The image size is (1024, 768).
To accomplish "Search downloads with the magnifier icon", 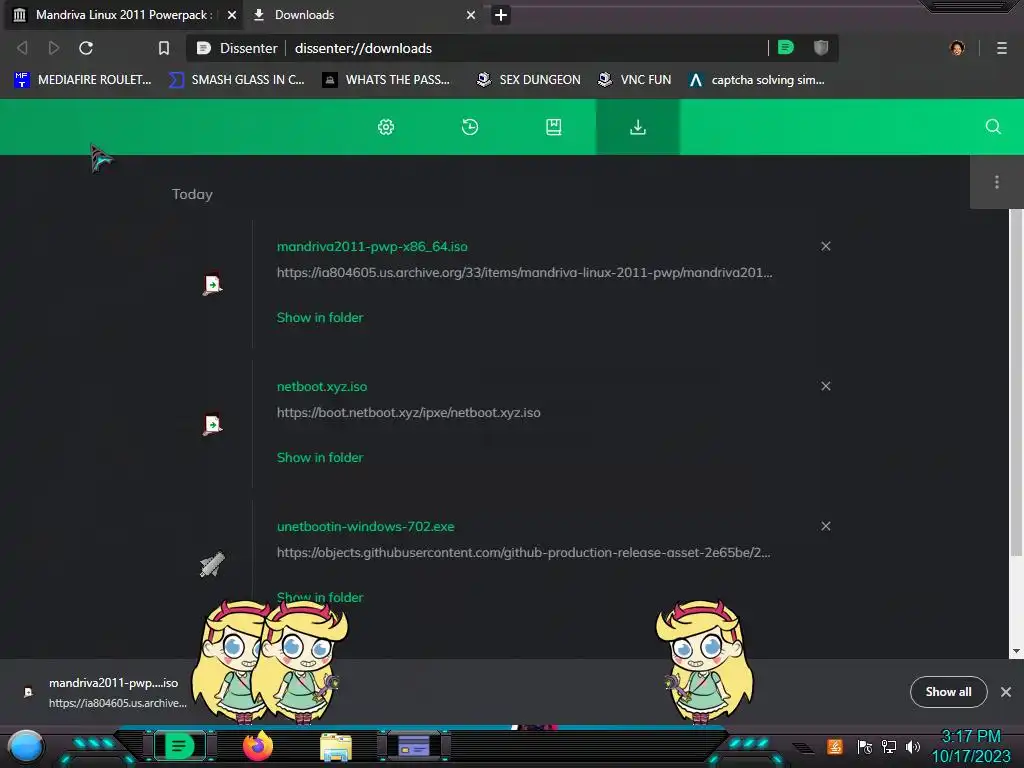I will (x=993, y=127).
